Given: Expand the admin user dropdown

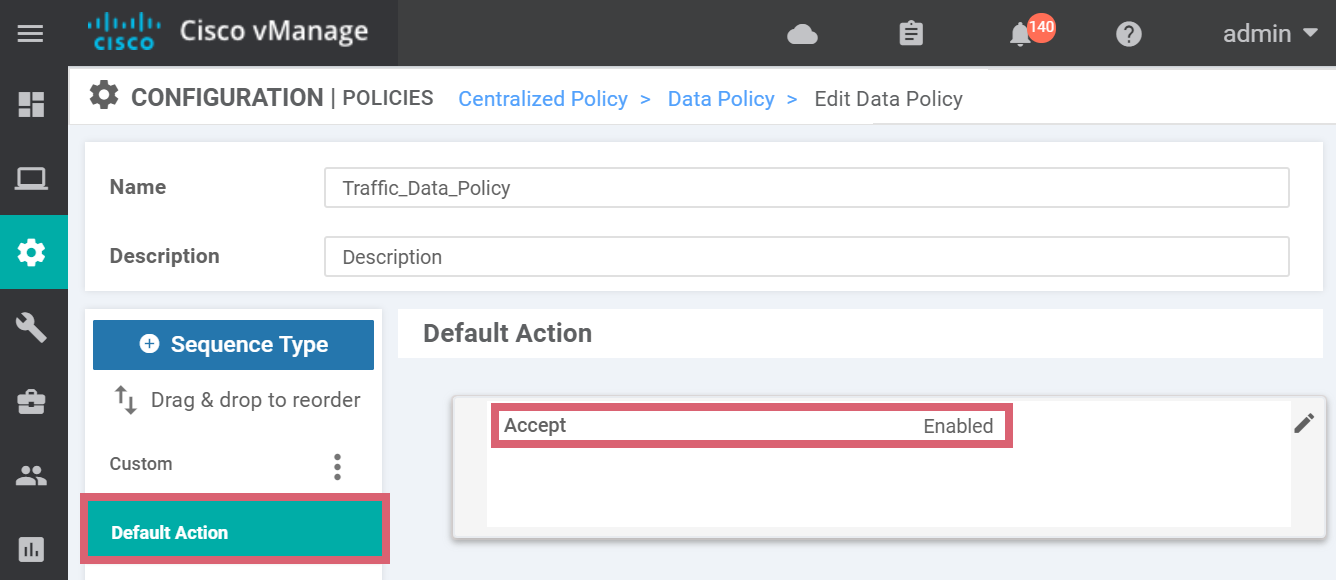Looking at the screenshot, I should click(x=1270, y=34).
